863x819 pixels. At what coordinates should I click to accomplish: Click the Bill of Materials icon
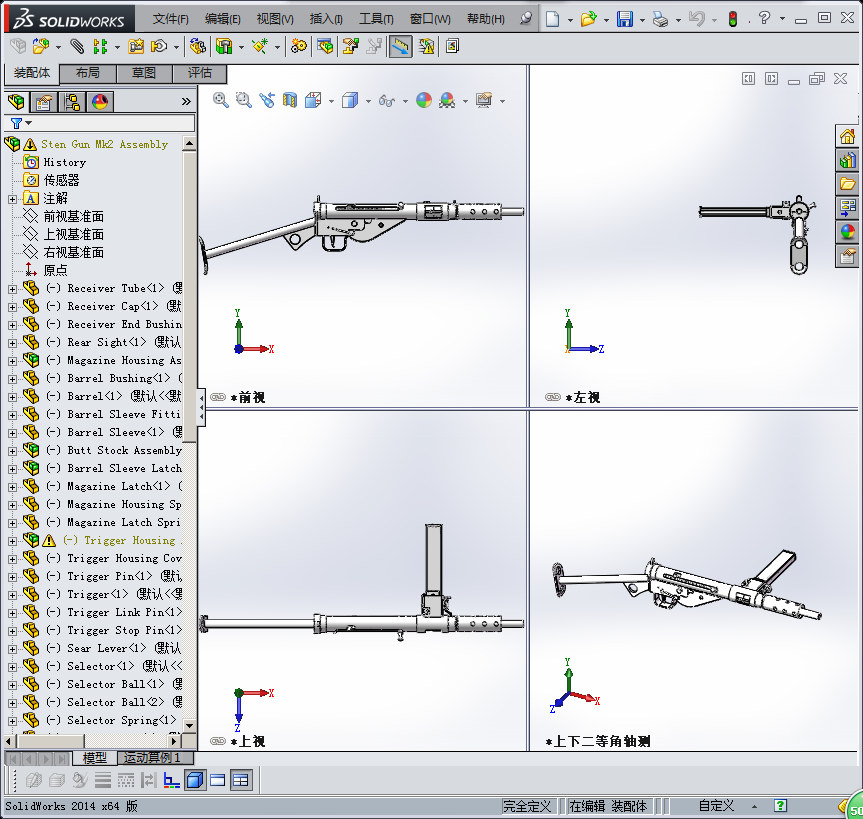325,46
